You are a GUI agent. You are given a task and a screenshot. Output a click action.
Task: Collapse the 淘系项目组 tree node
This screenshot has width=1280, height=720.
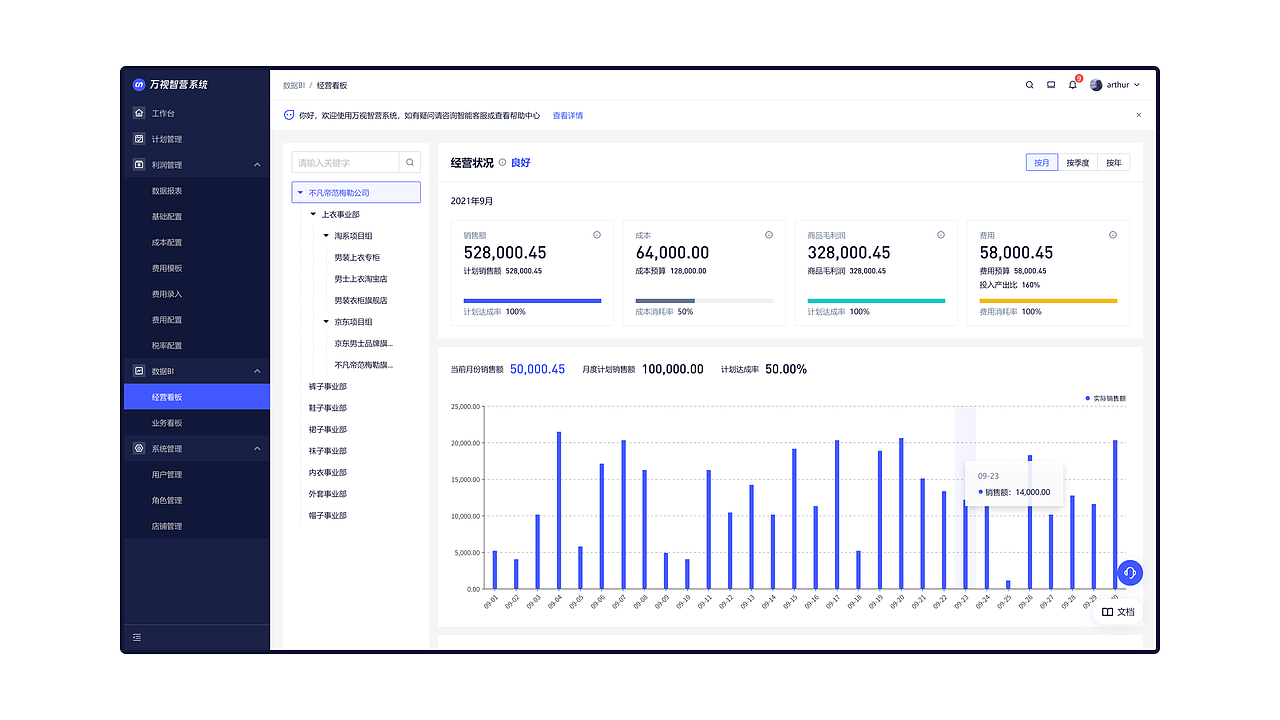326,236
